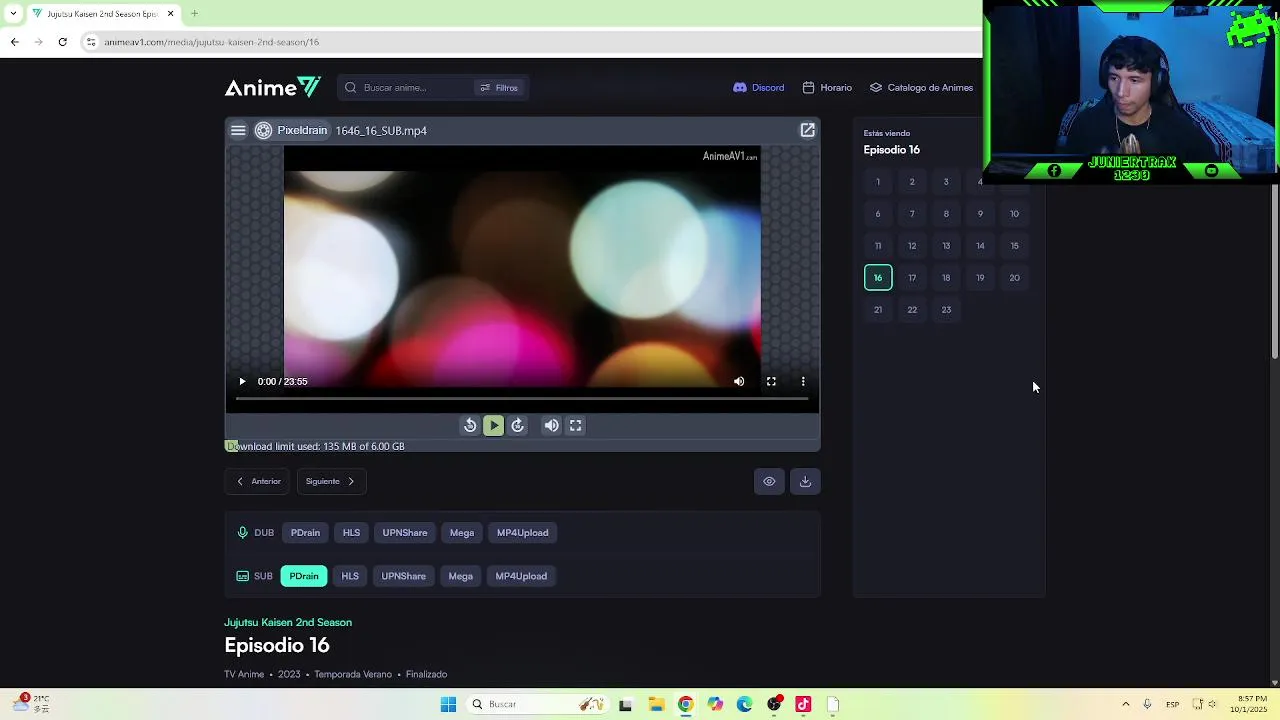Toggle Pixeldrain fullscreen button below the video
This screenshot has height=720, width=1280.
coord(576,425)
